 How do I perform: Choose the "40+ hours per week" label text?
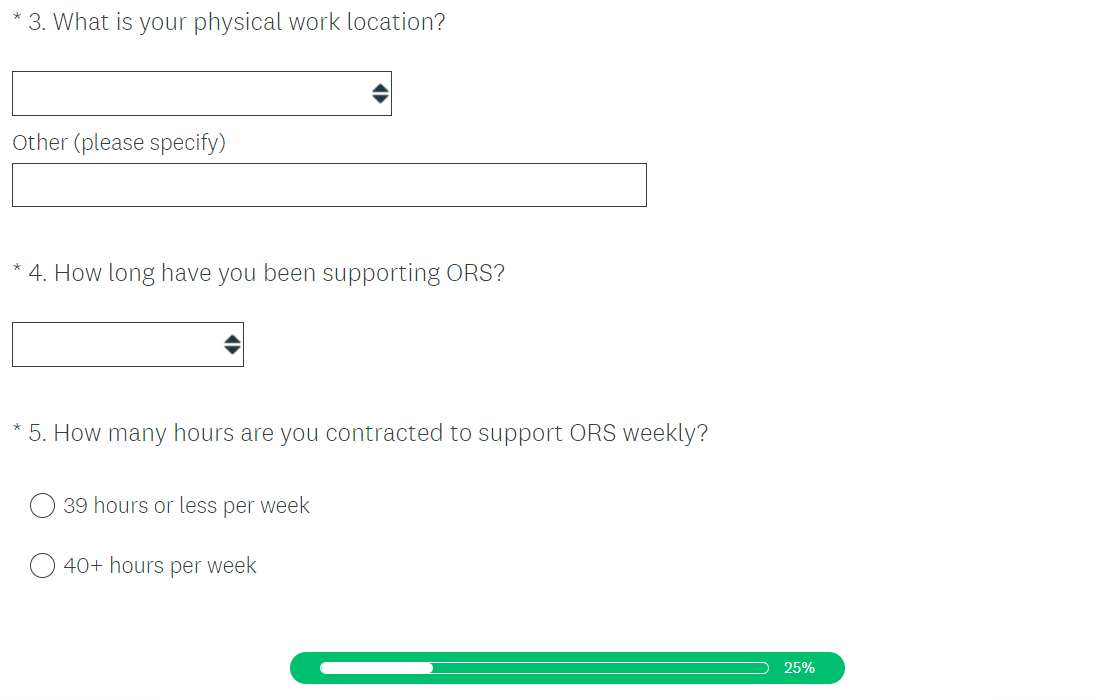pos(160,566)
